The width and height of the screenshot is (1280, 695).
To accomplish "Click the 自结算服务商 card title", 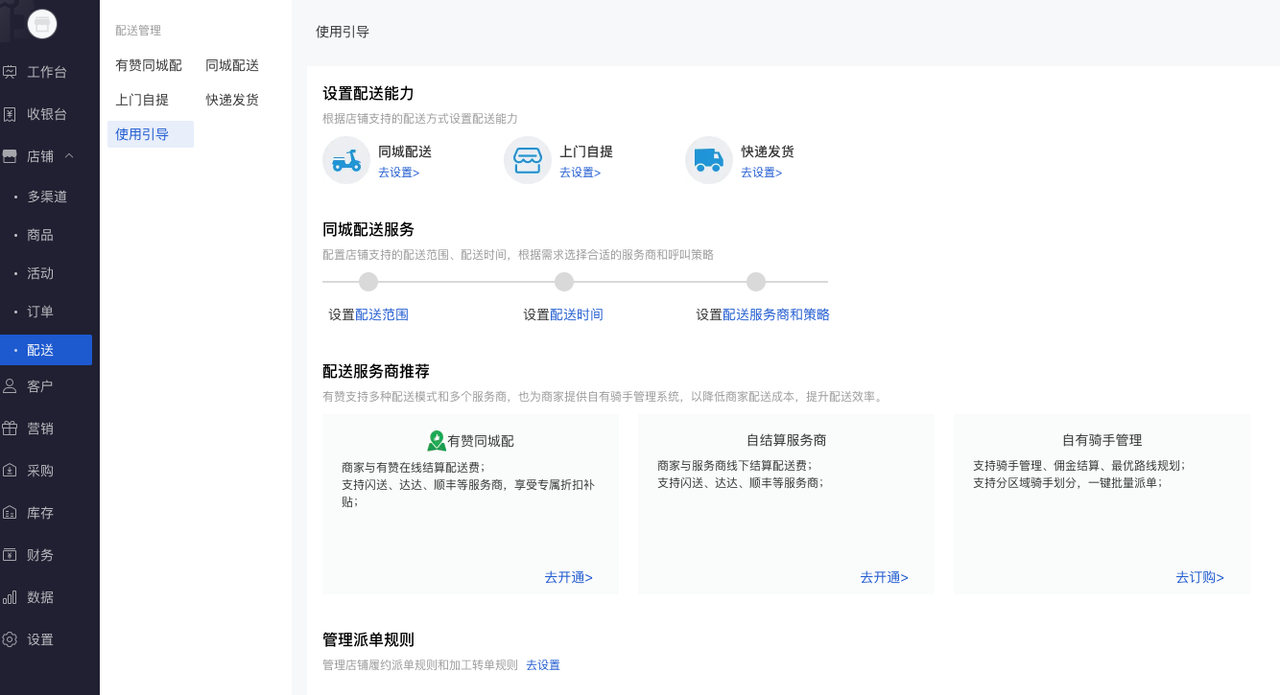I will coord(786,440).
